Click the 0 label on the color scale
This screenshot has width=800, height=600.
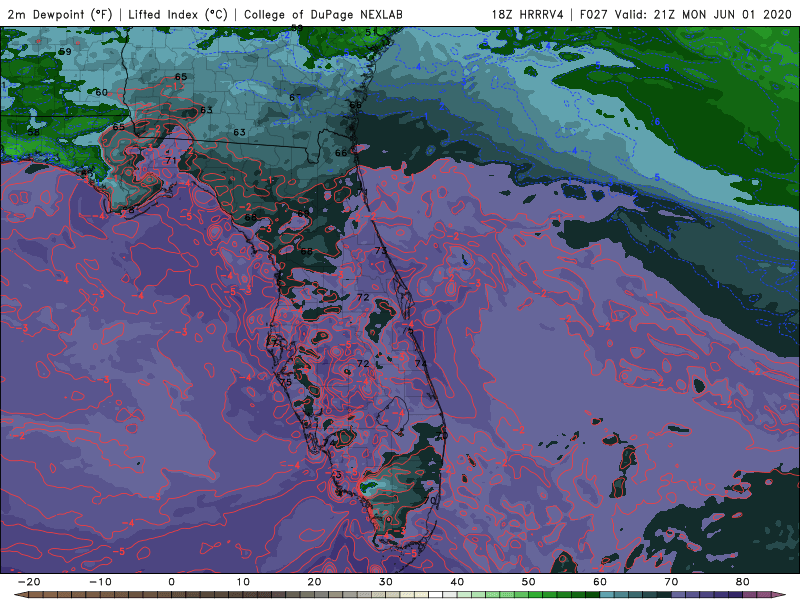pyautogui.click(x=171, y=582)
